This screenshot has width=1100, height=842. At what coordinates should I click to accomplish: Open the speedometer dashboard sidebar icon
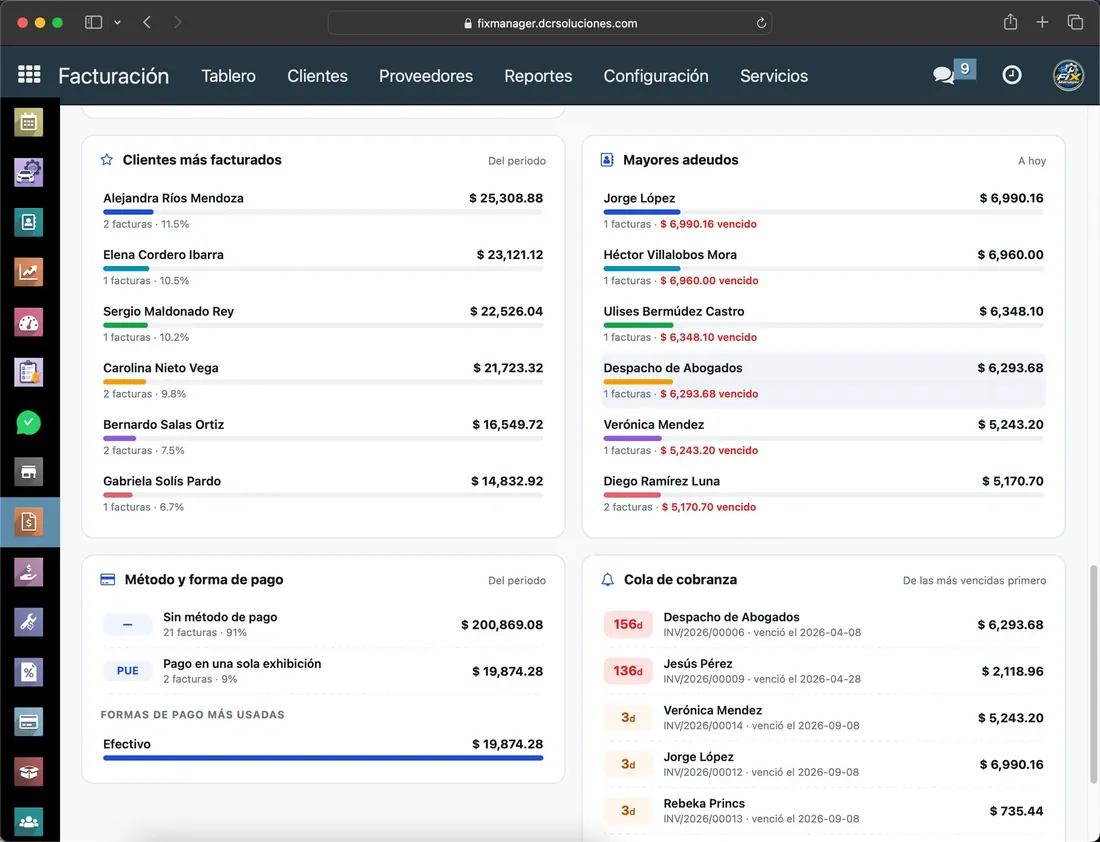point(28,323)
